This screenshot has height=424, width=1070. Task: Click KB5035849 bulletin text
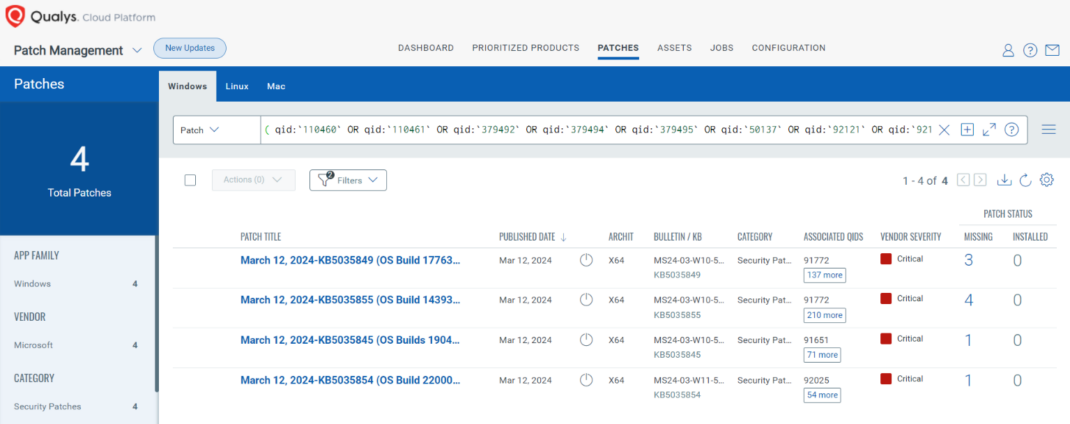pyautogui.click(x=676, y=275)
